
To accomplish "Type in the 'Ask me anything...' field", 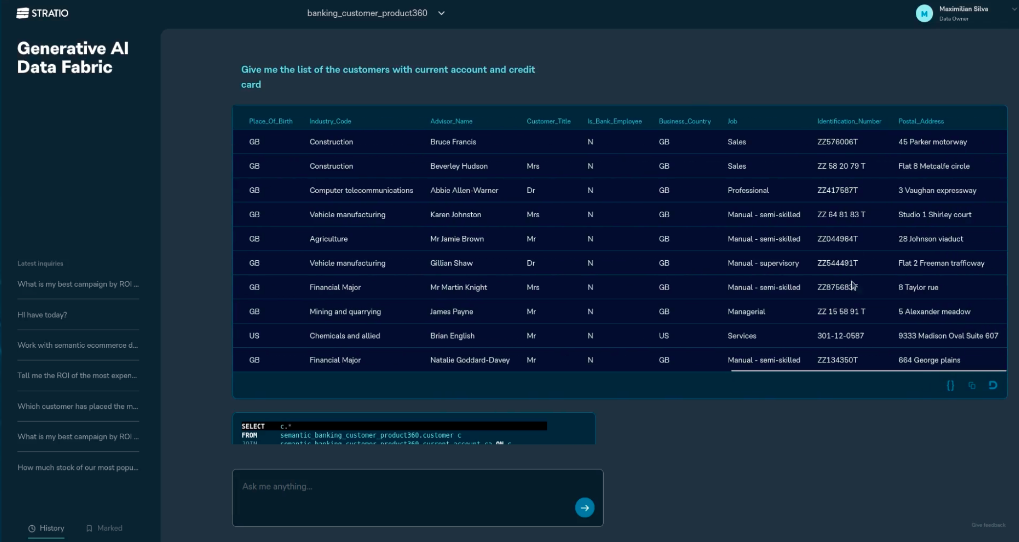I will (x=400, y=487).
